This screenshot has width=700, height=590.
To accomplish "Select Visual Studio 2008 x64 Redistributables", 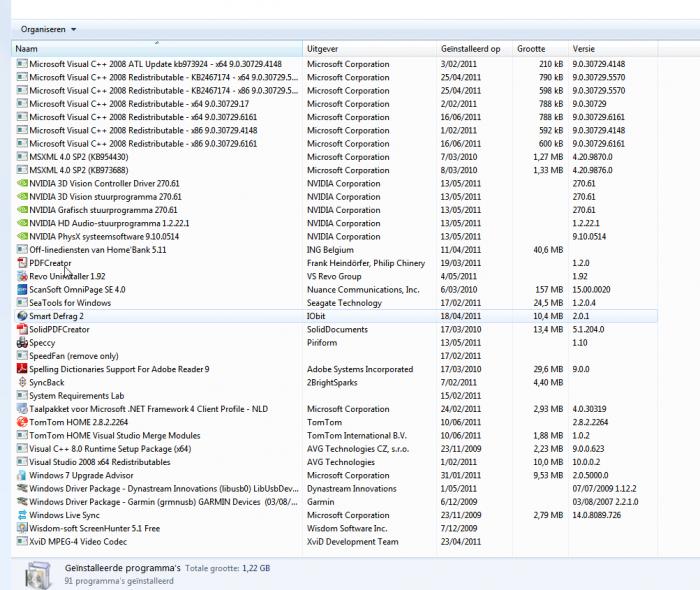I will click(336, 462).
